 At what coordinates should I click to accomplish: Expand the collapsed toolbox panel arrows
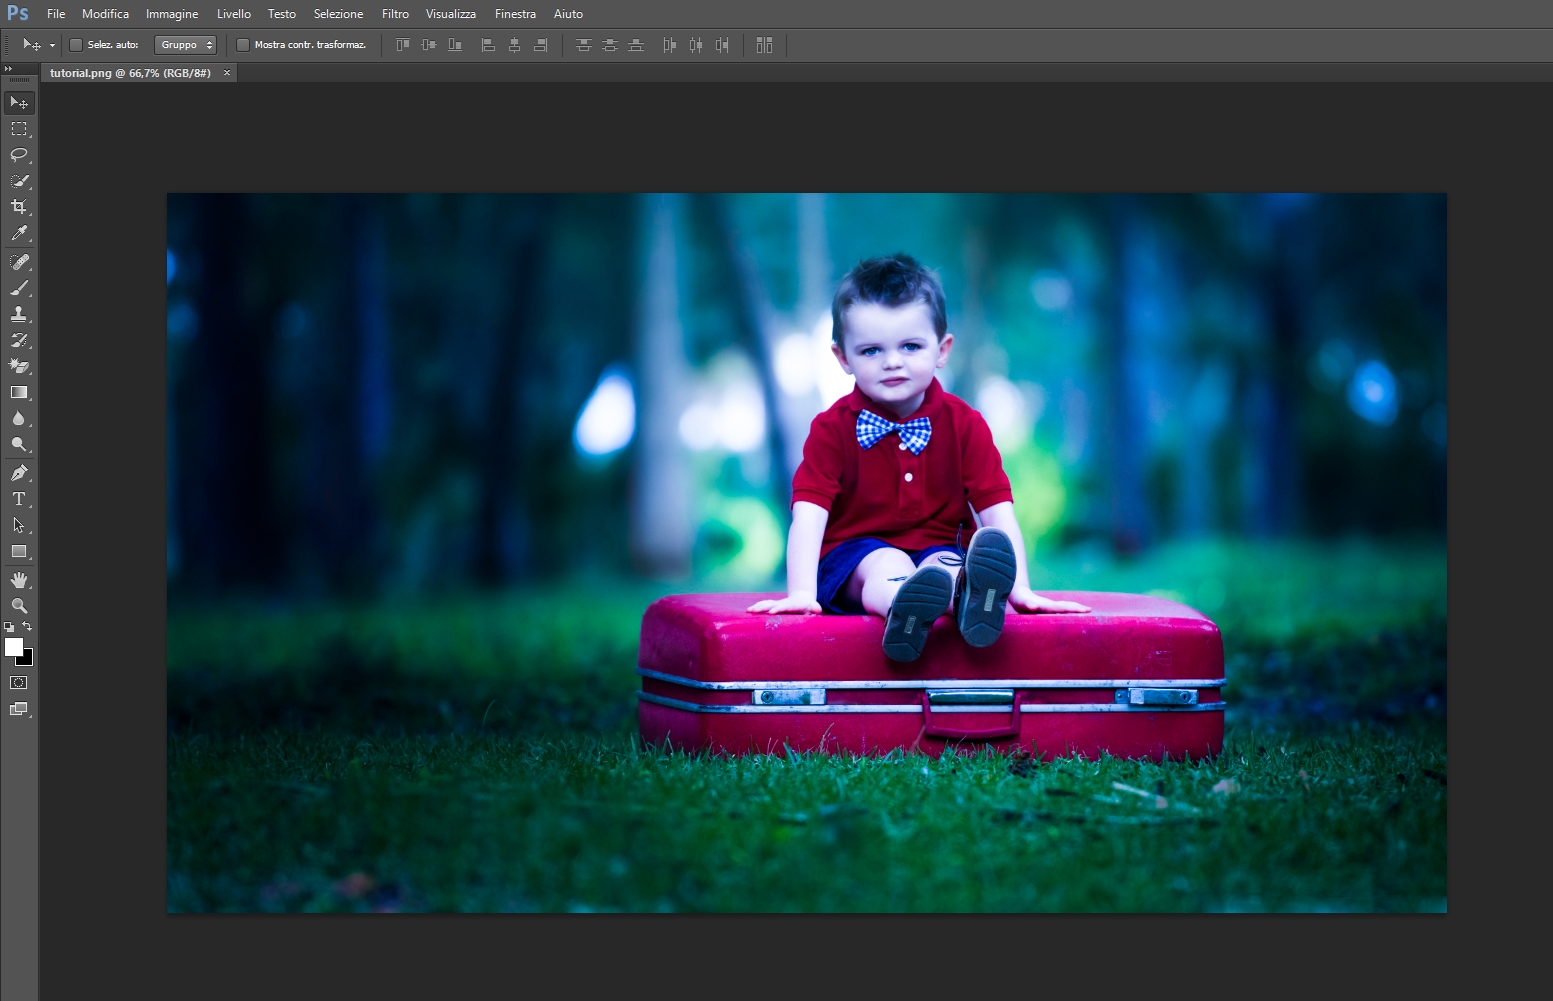coord(9,69)
